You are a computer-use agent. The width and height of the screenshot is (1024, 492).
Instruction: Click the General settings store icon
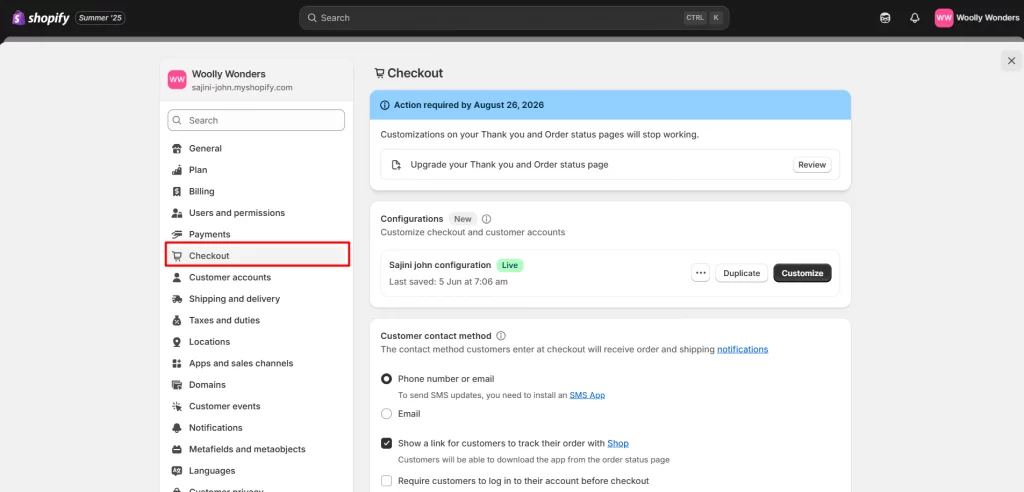click(176, 148)
